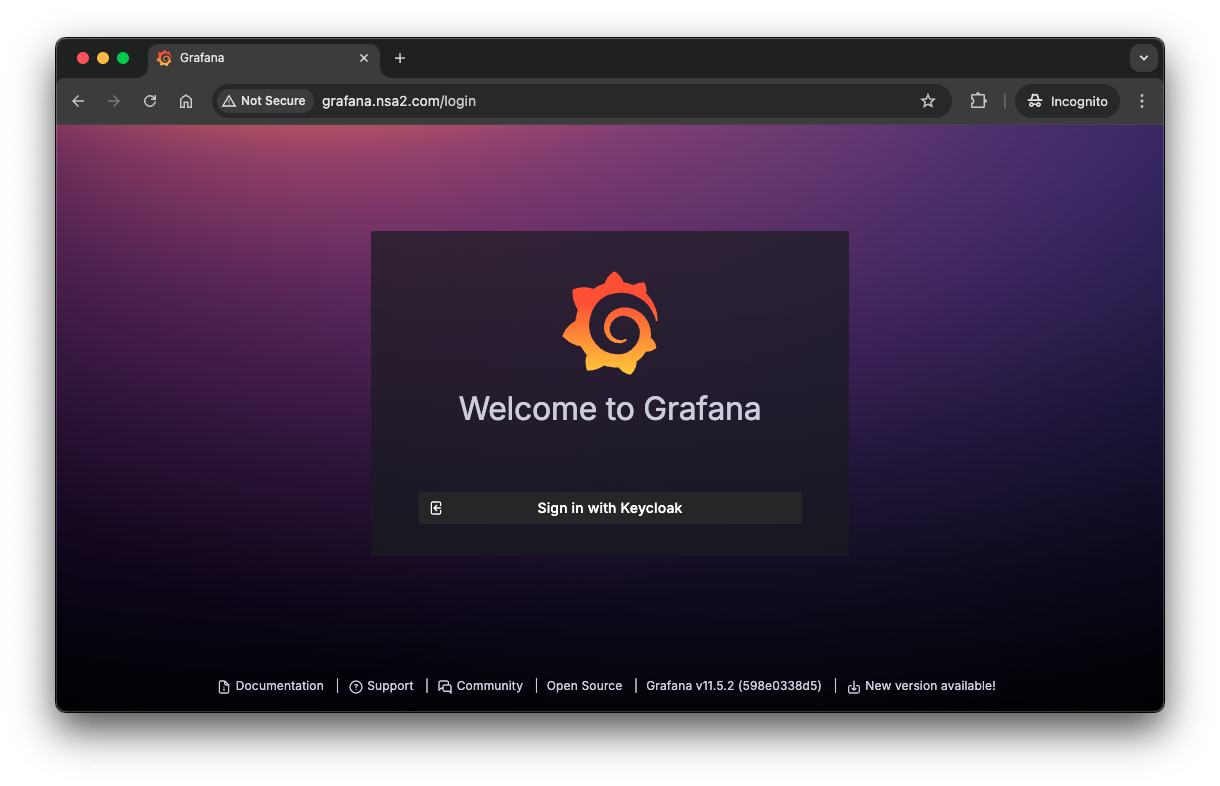Open the Extensions puzzle icon
The height and width of the screenshot is (786, 1220).
(978, 101)
